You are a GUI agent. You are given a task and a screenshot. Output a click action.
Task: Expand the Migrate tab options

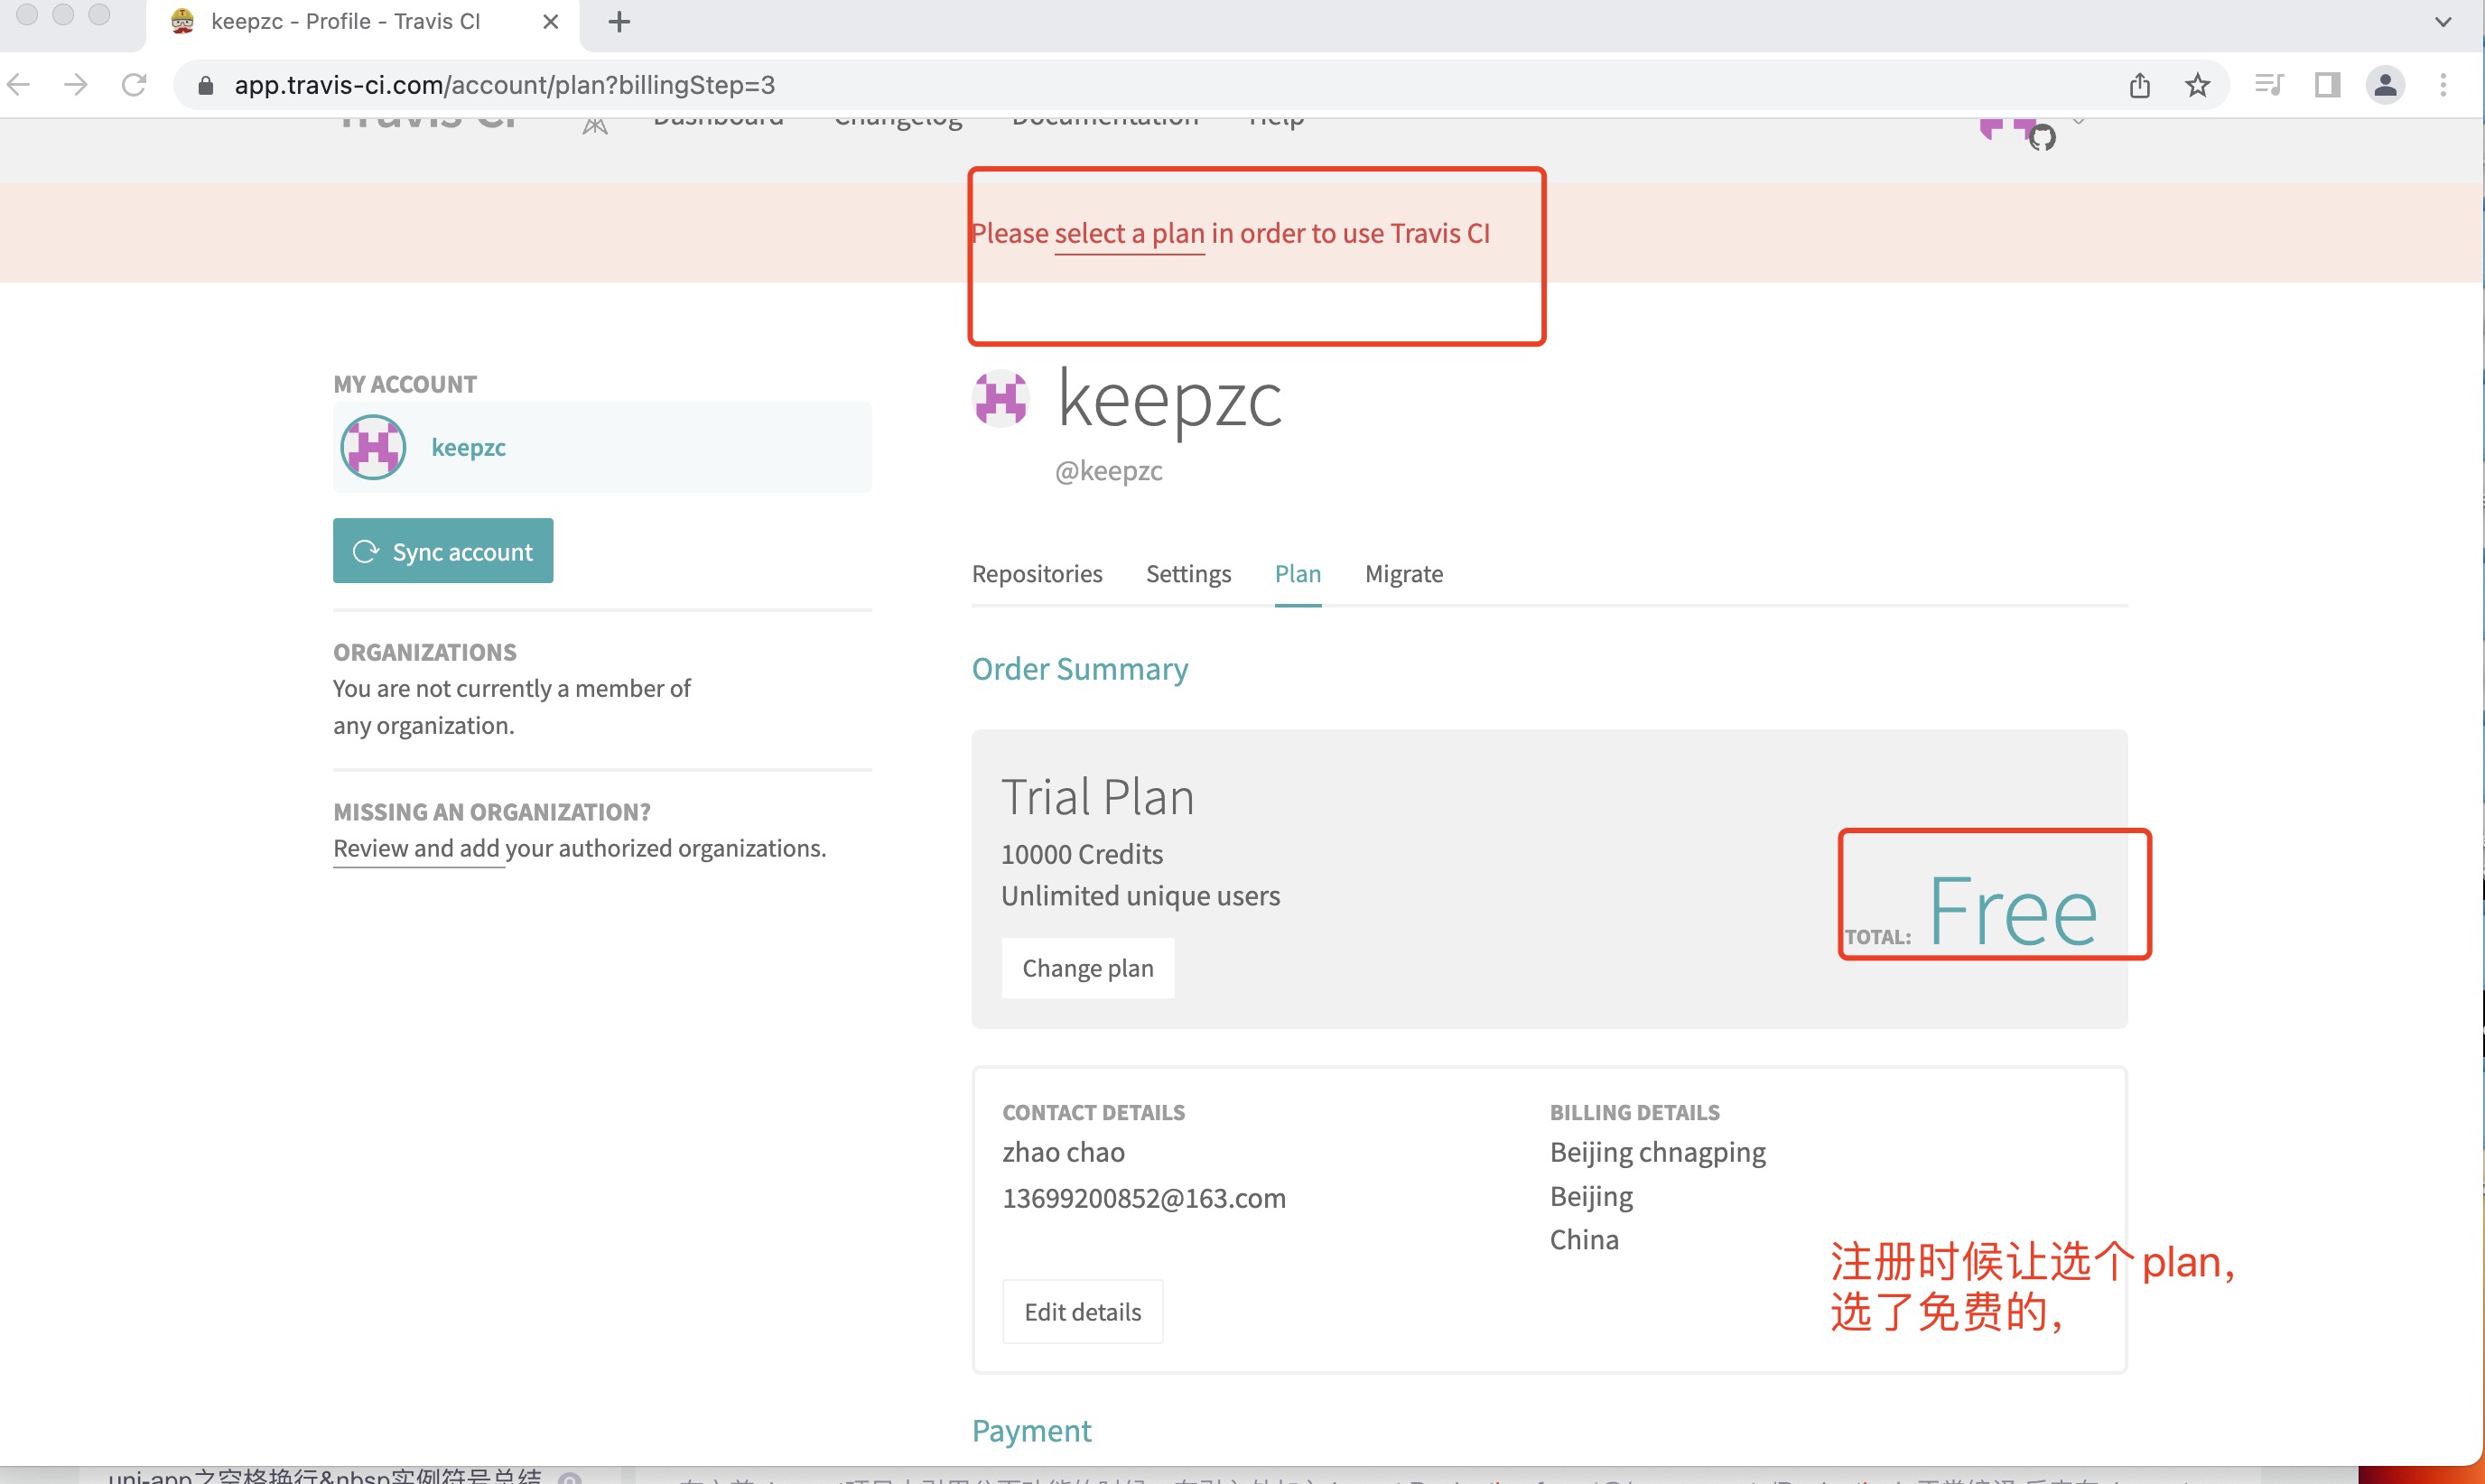(x=1403, y=572)
